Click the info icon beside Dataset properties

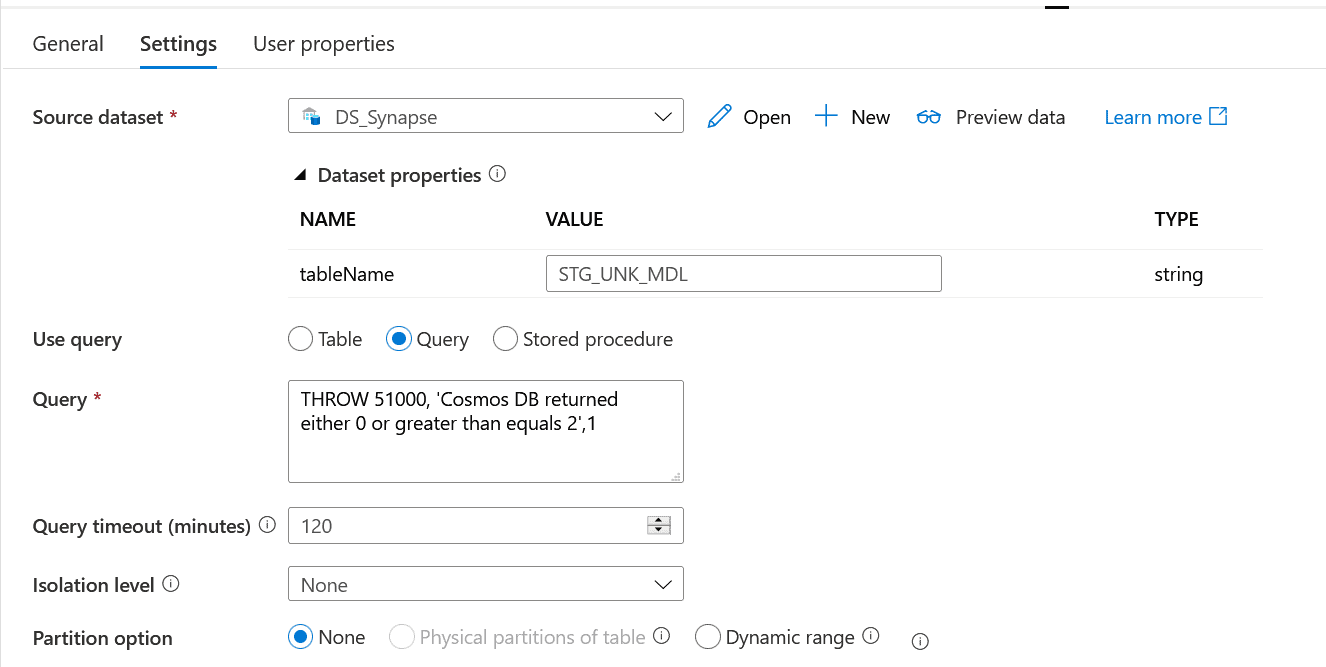pyautogui.click(x=497, y=174)
